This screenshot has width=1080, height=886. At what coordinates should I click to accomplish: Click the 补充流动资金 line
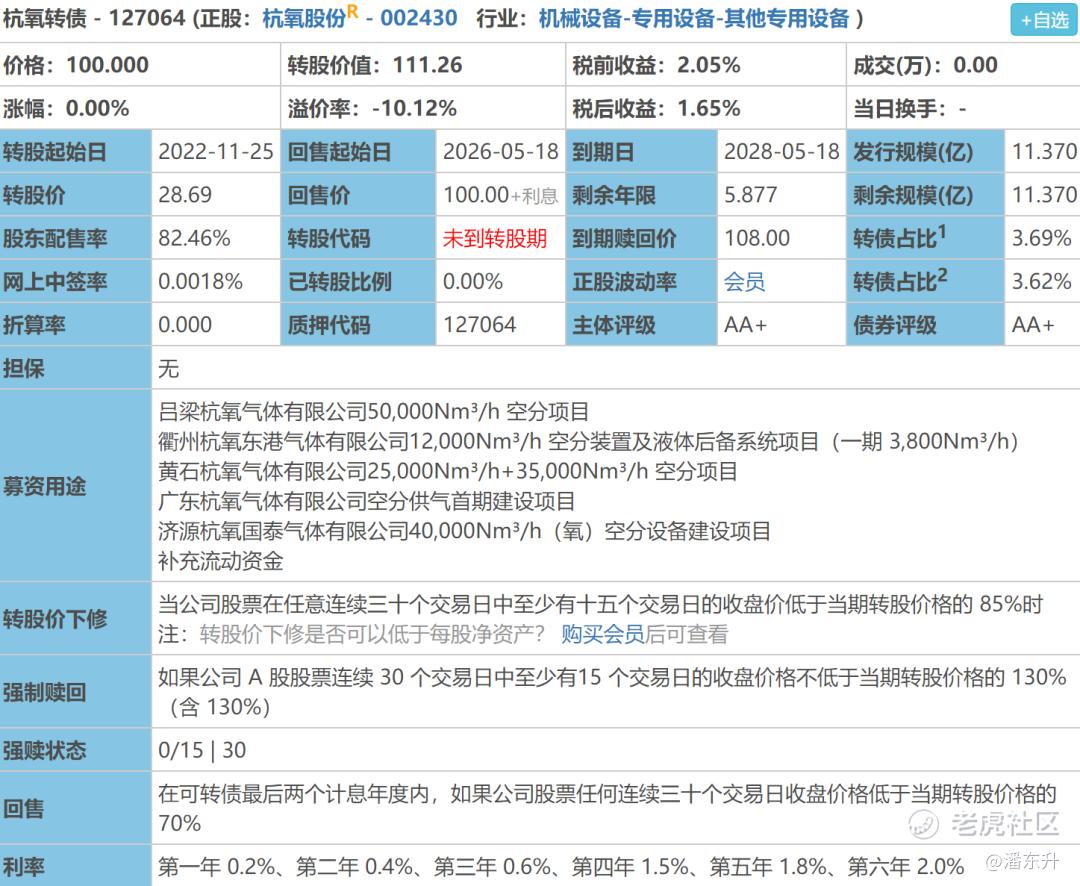point(220,561)
